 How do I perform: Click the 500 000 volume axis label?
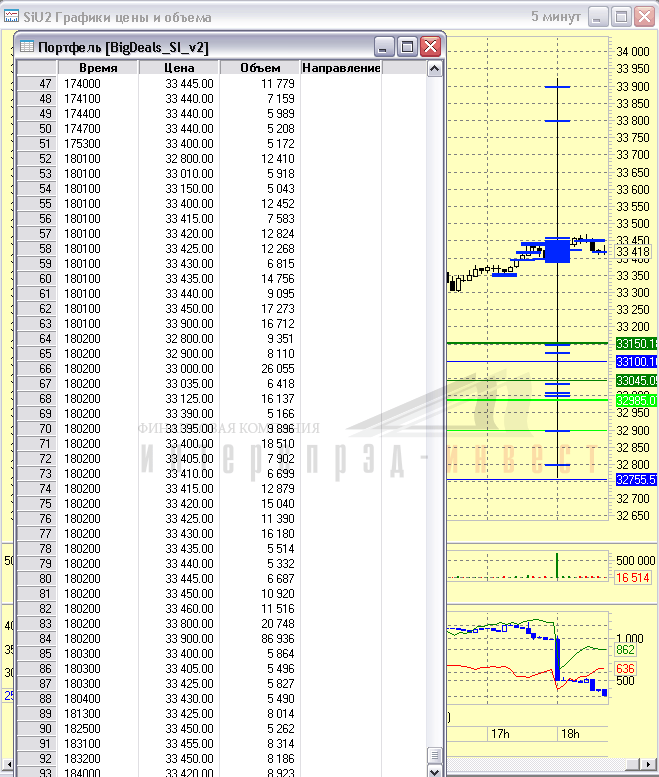point(635,560)
